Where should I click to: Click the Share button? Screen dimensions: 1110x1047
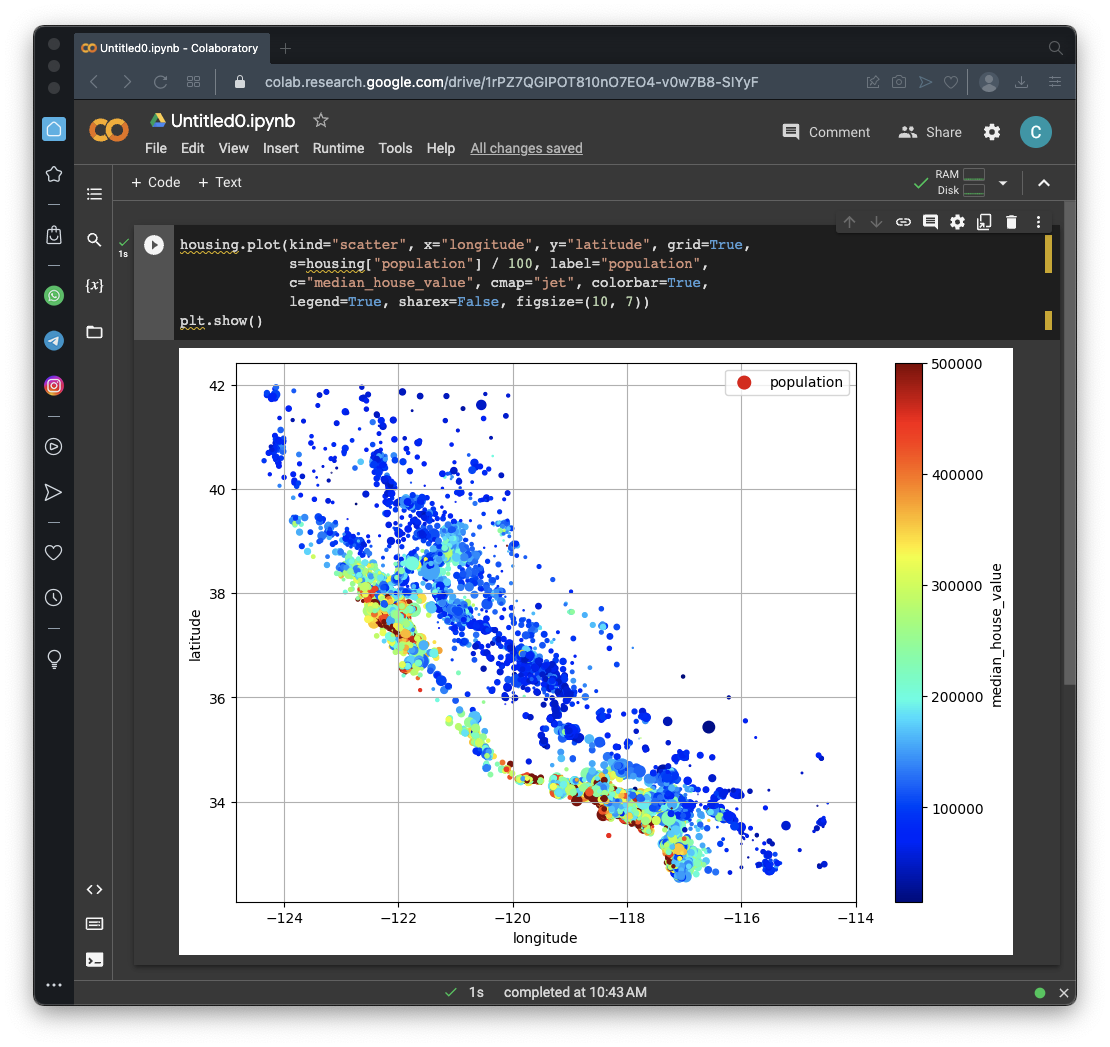tap(930, 132)
